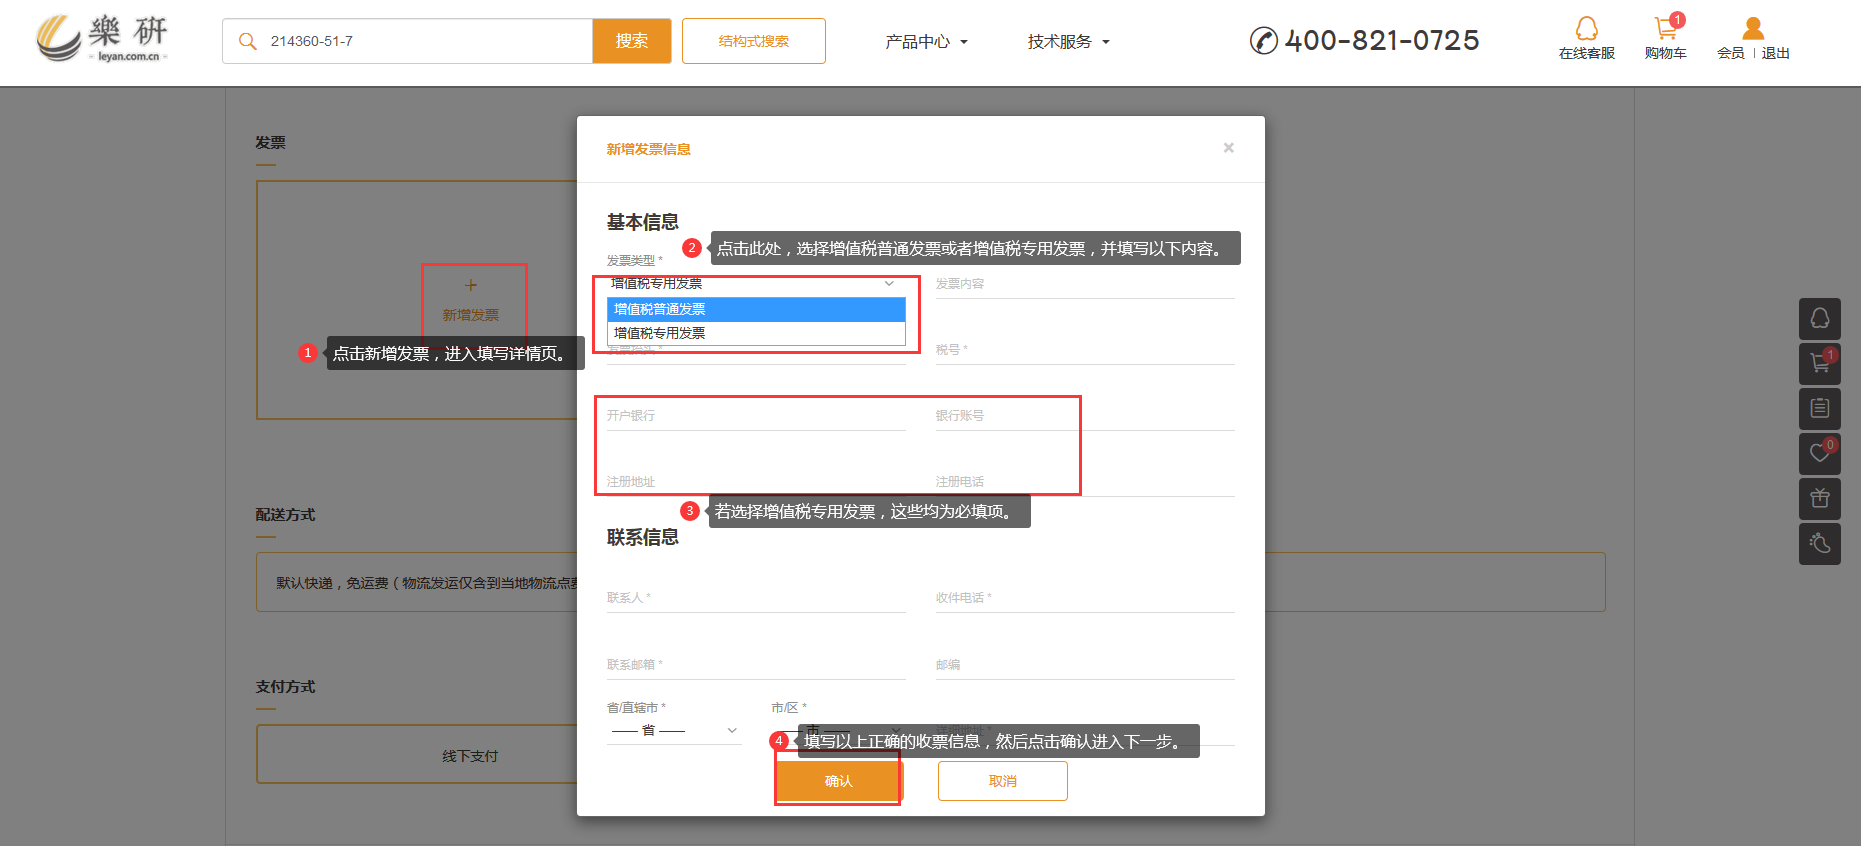Collapse the 发票类型 dropdown box
This screenshot has width=1861, height=846.
click(x=754, y=284)
